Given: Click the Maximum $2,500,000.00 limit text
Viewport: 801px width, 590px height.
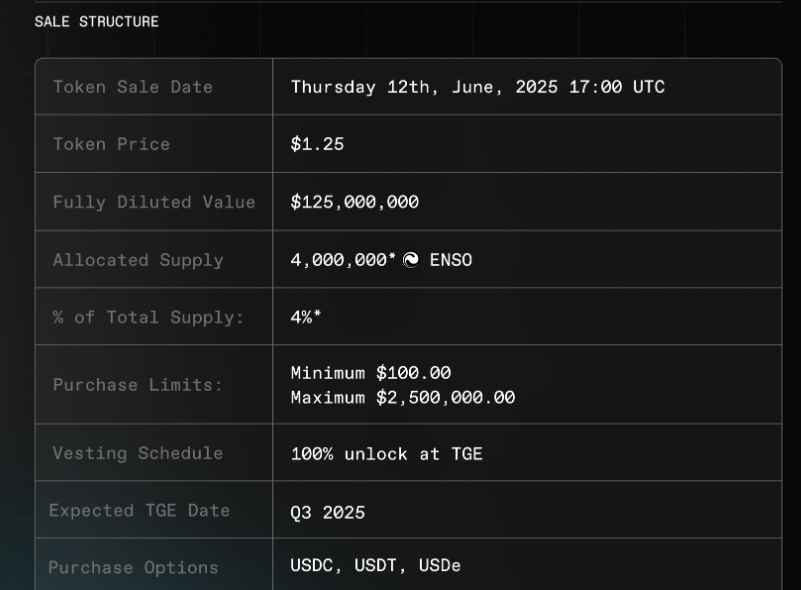Looking at the screenshot, I should pos(403,397).
